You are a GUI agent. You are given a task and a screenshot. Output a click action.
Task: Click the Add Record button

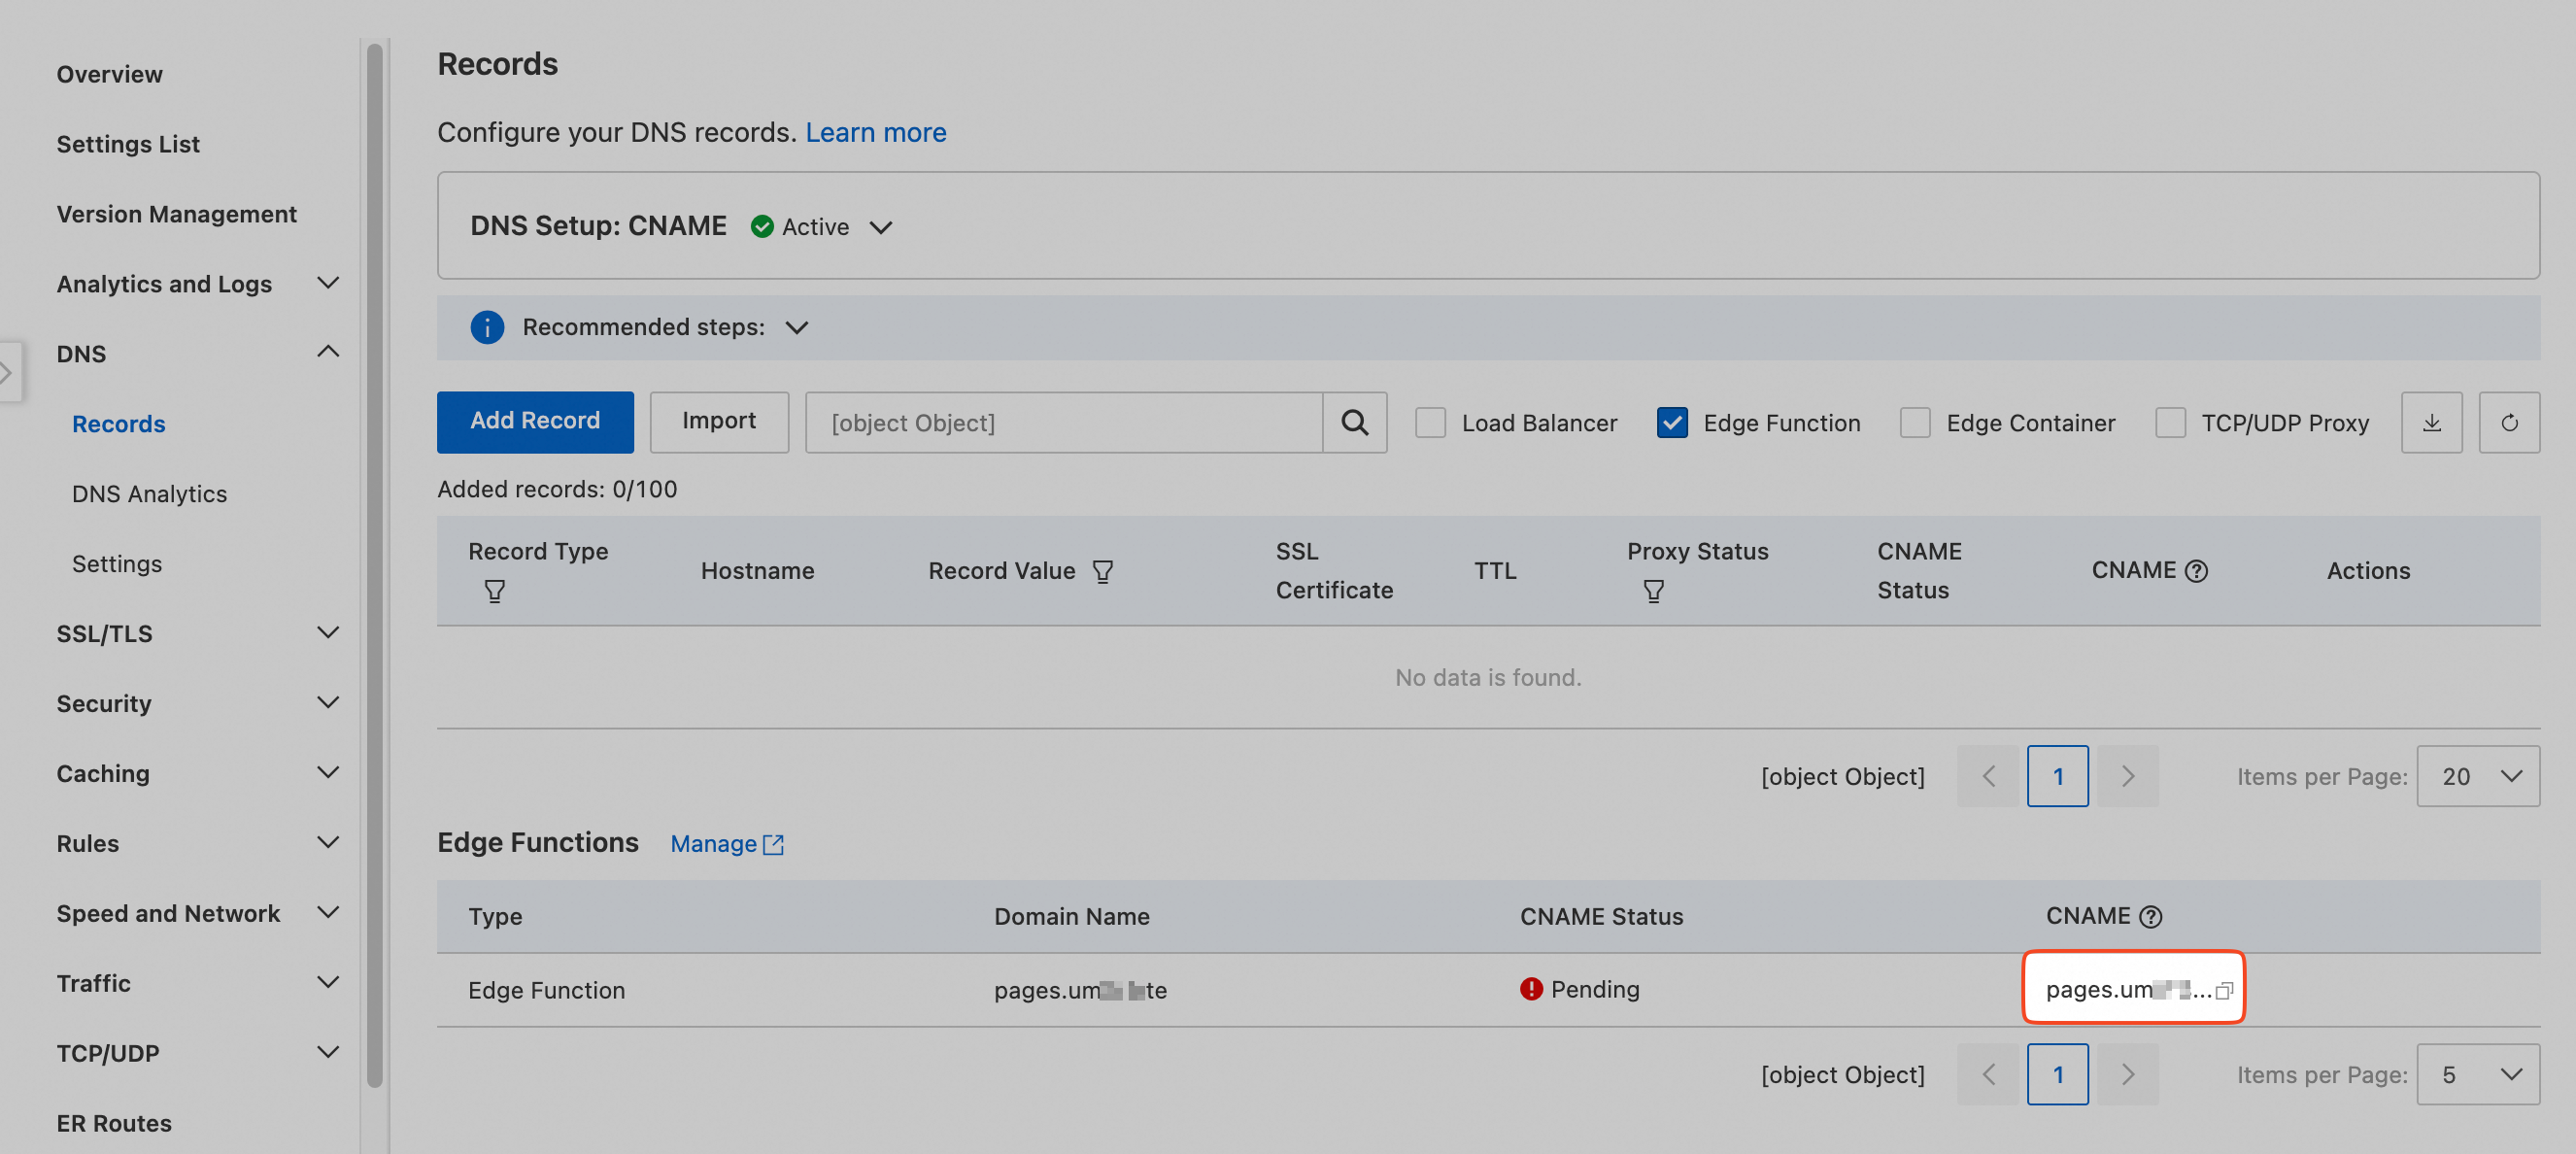pyautogui.click(x=535, y=421)
